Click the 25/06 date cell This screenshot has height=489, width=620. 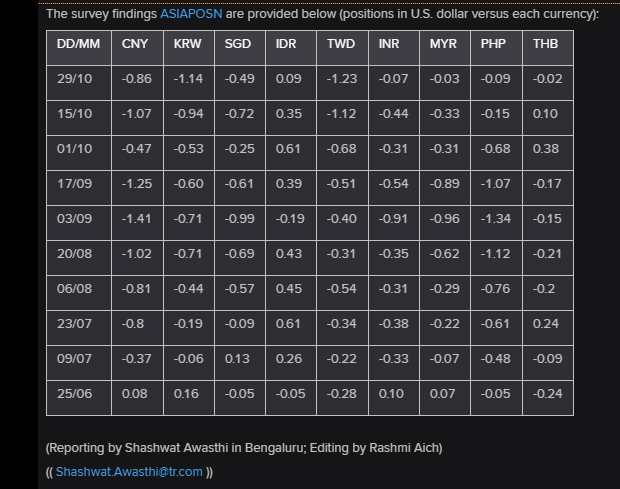click(x=76, y=394)
